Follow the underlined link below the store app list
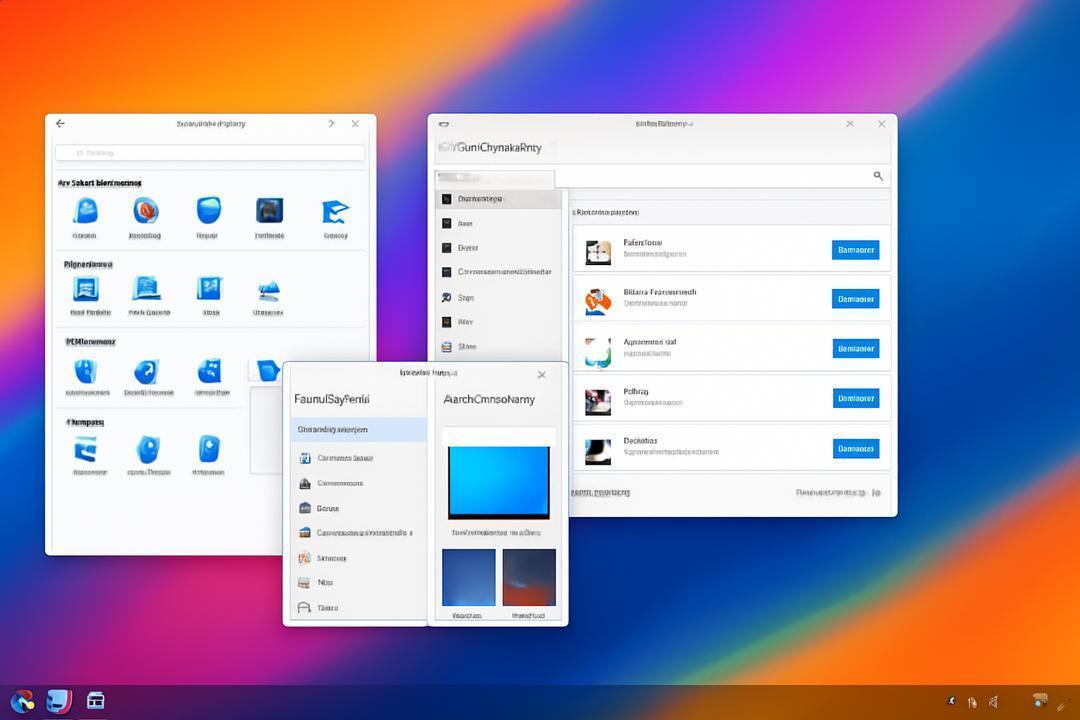 [601, 493]
